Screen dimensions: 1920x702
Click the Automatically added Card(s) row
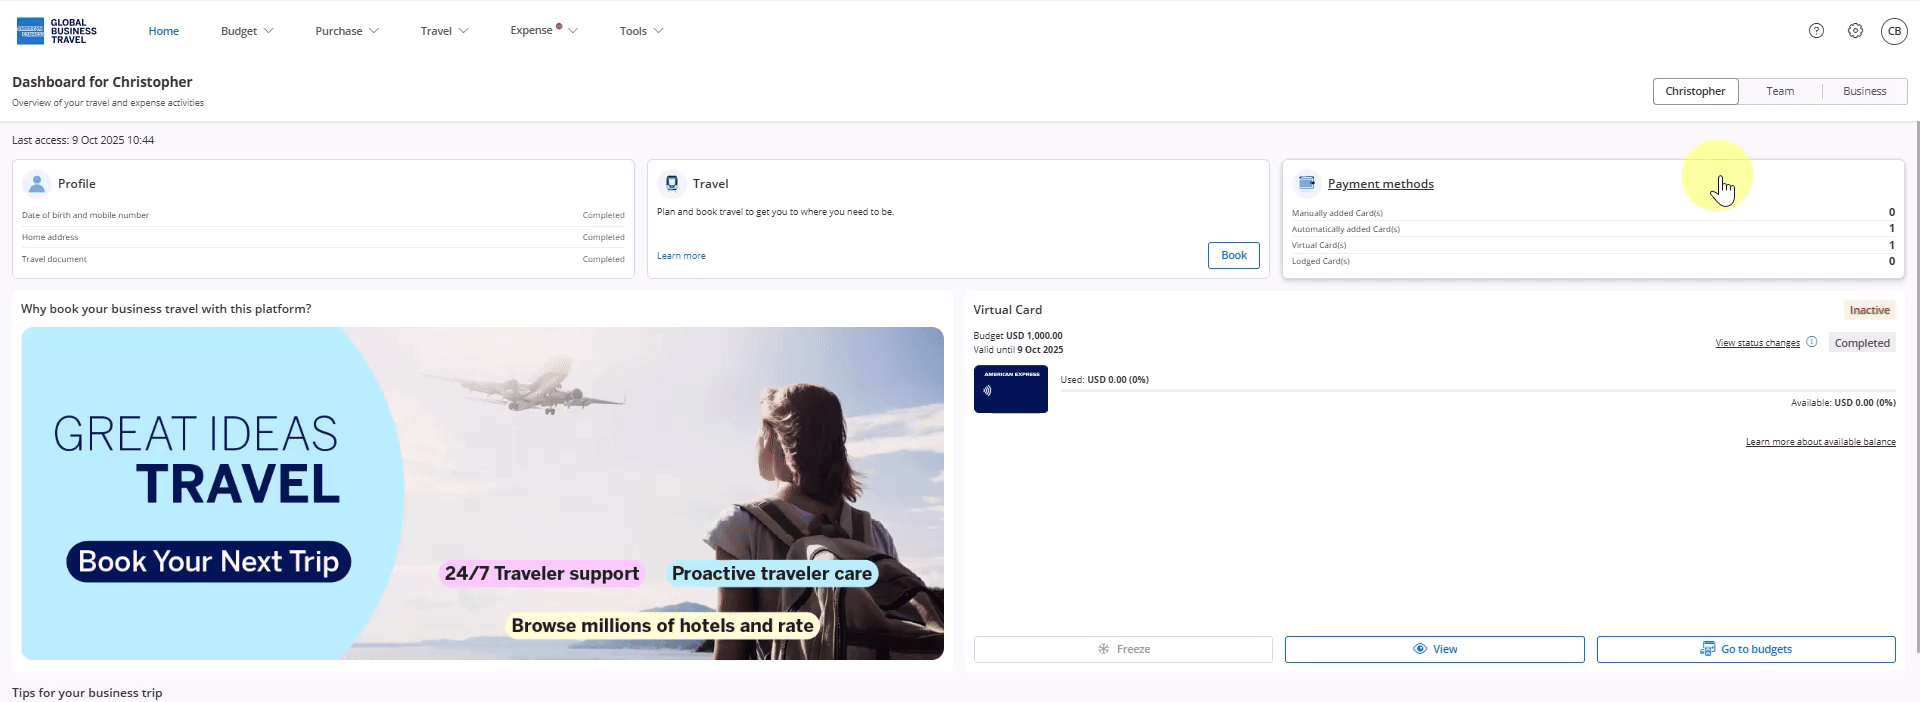tap(1593, 229)
